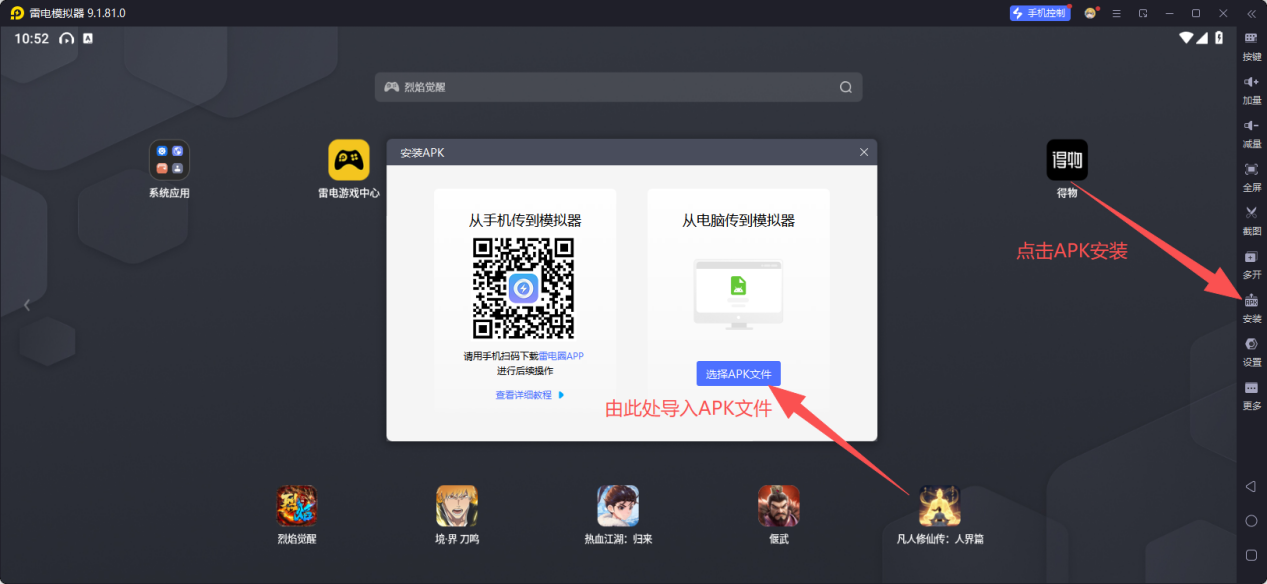Click the QR code image
1267x584 pixels.
(524, 289)
